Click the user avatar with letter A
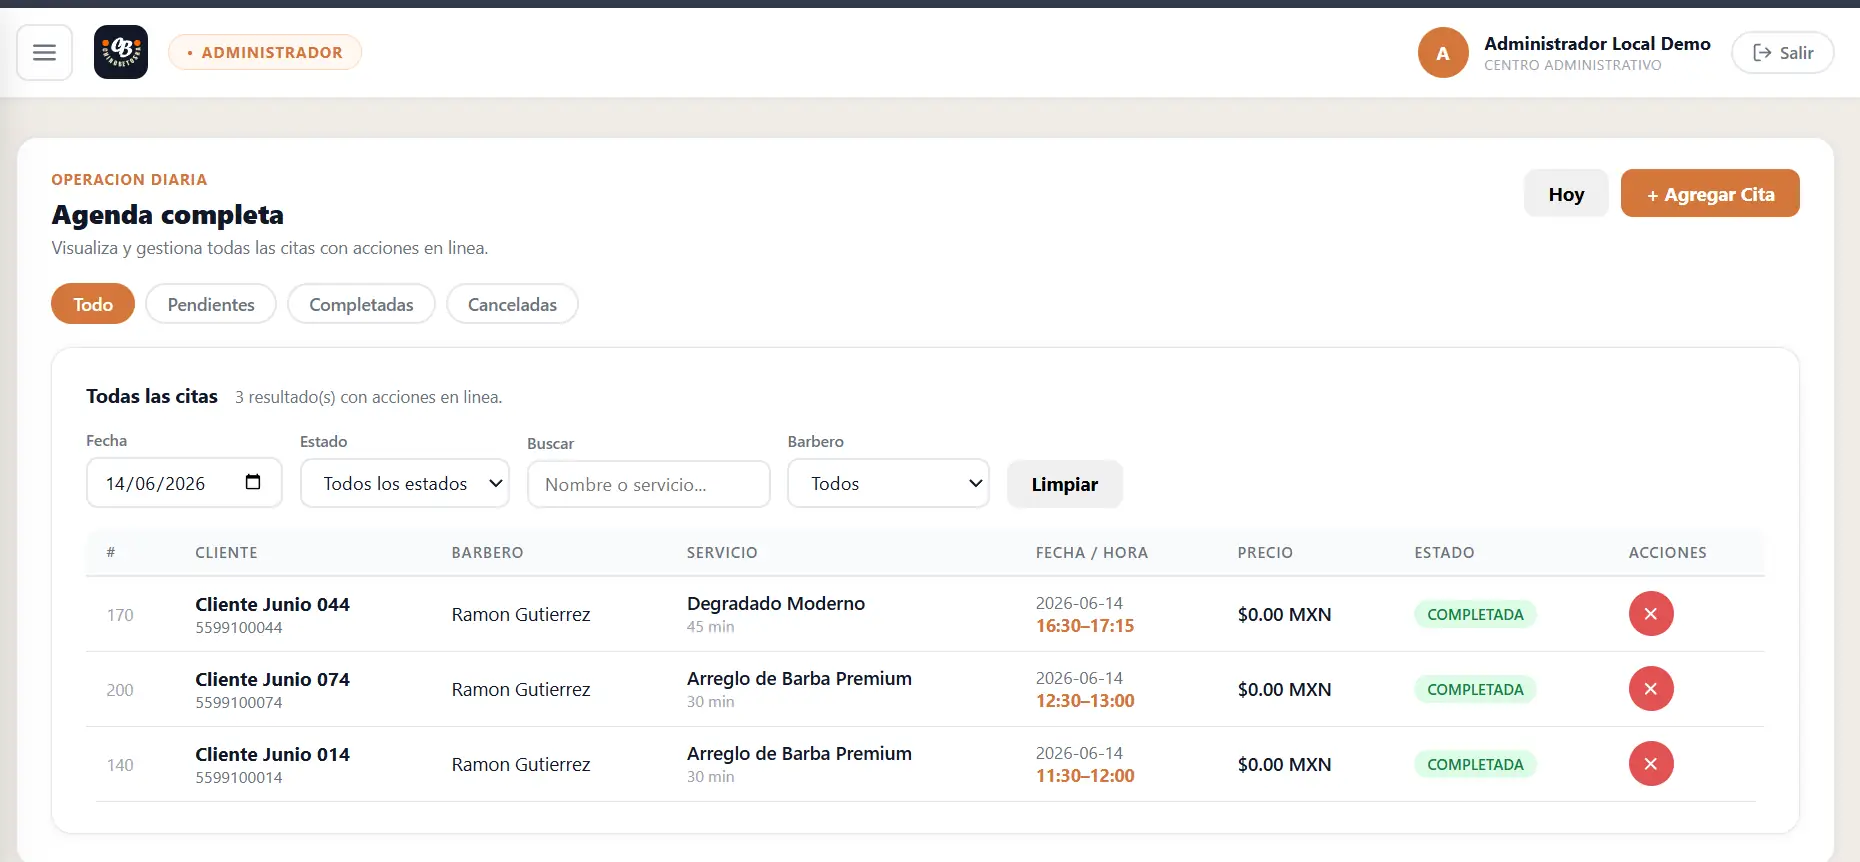Image resolution: width=1860 pixels, height=862 pixels. click(1443, 52)
